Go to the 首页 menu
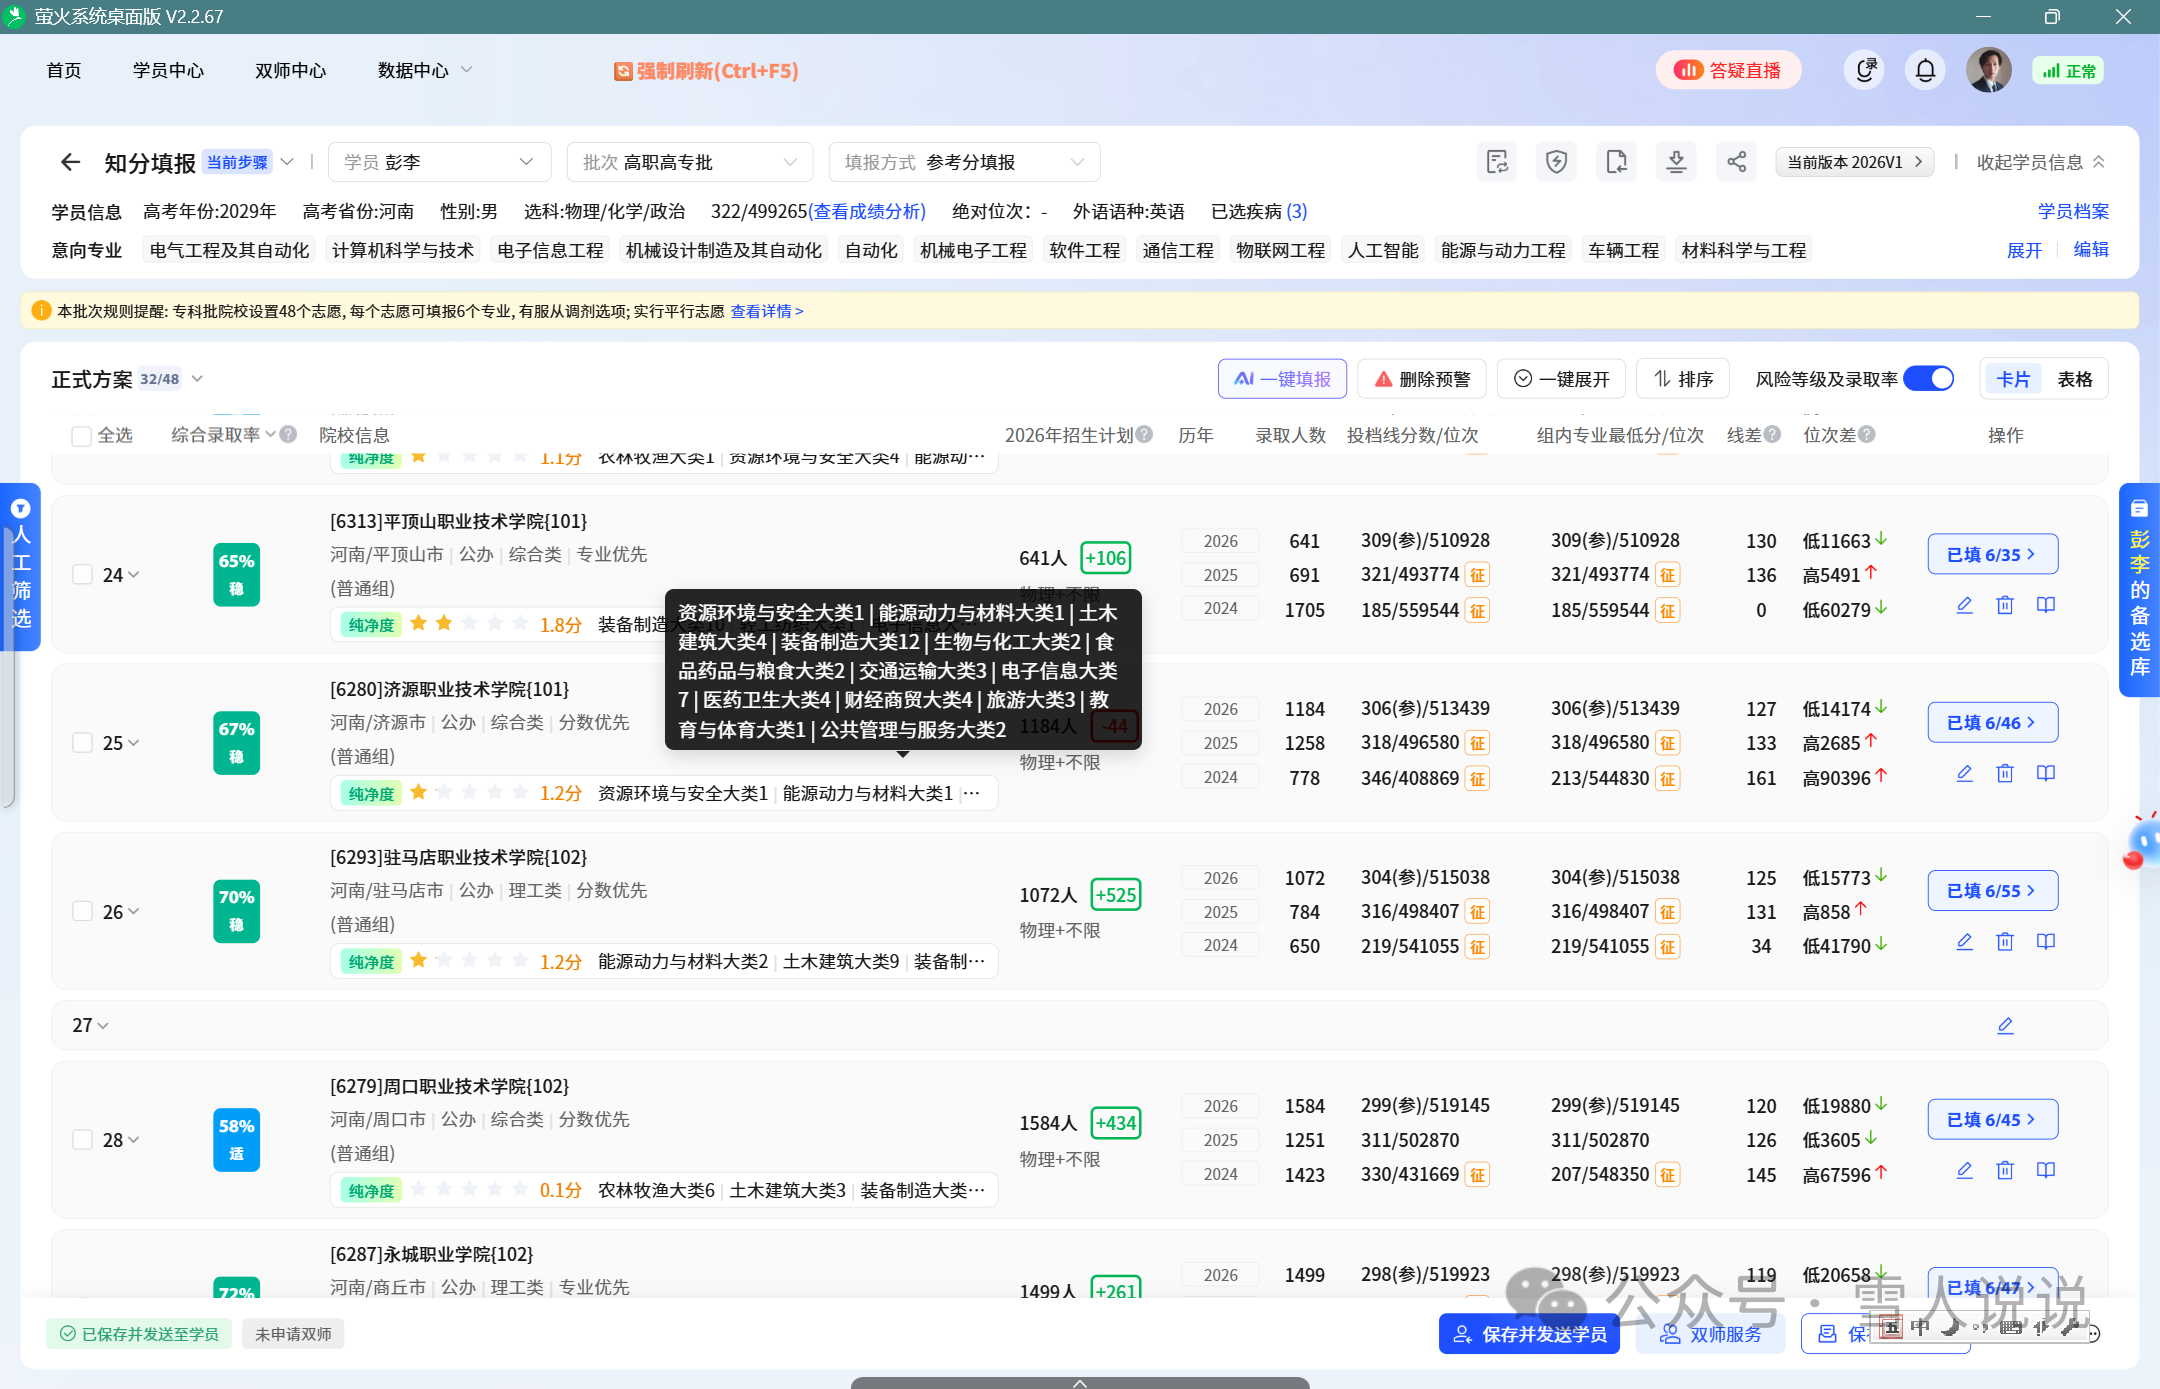This screenshot has height=1389, width=2160. (64, 71)
